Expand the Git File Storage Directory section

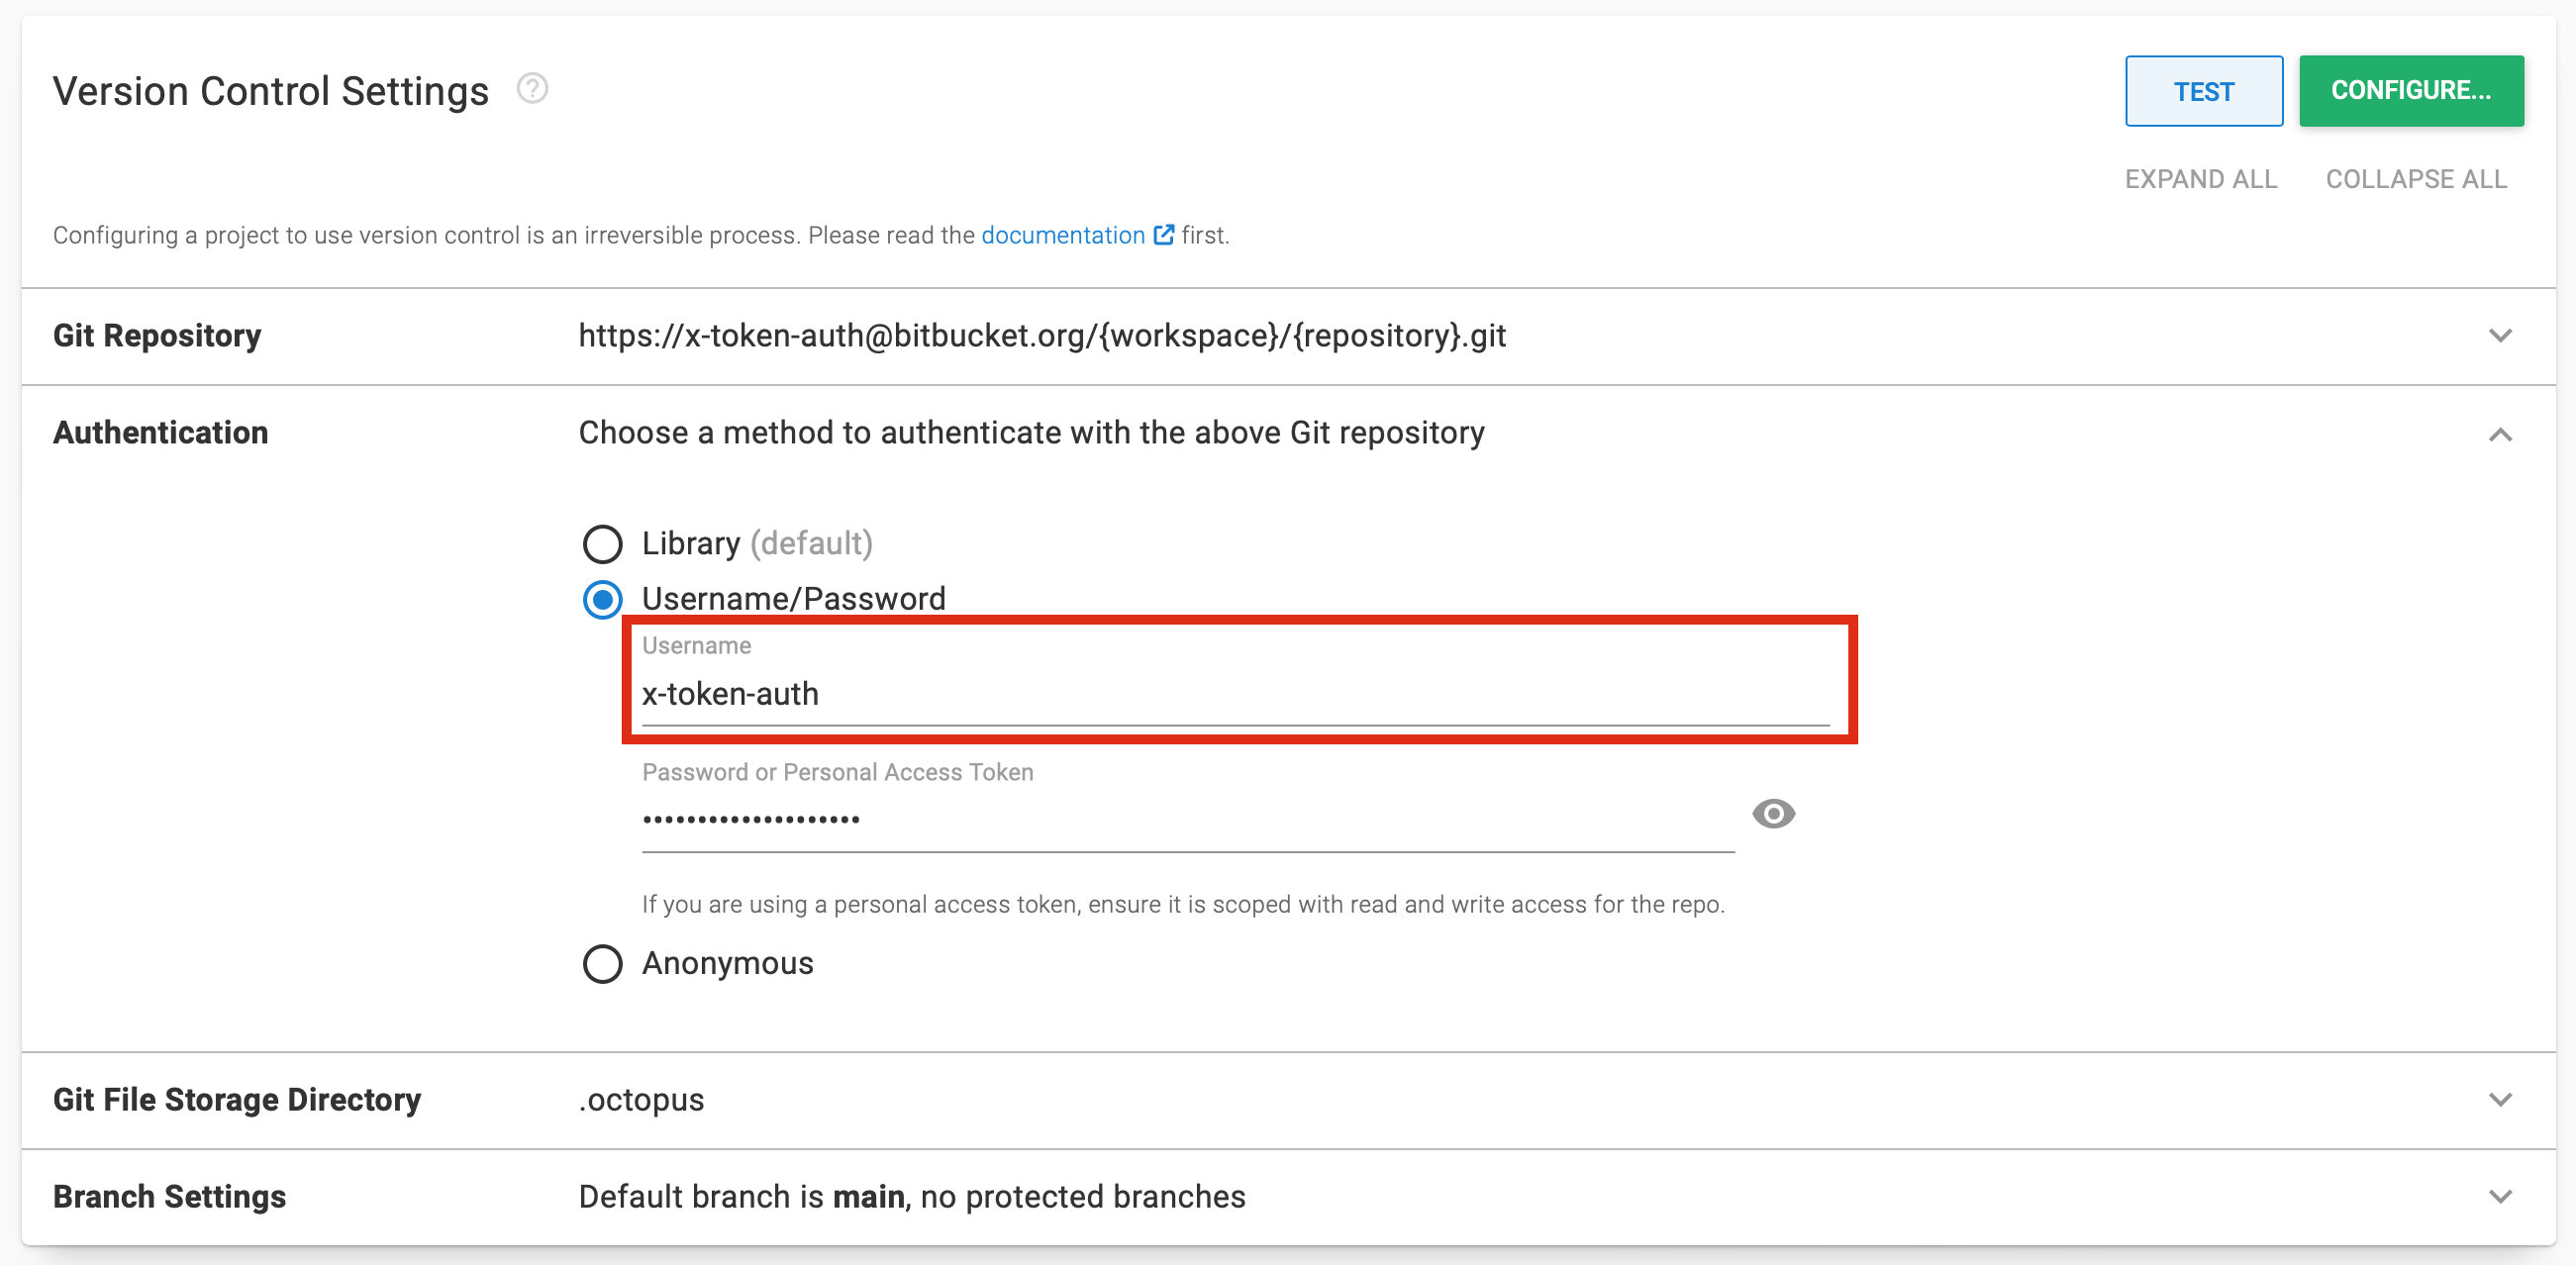(x=2502, y=1098)
